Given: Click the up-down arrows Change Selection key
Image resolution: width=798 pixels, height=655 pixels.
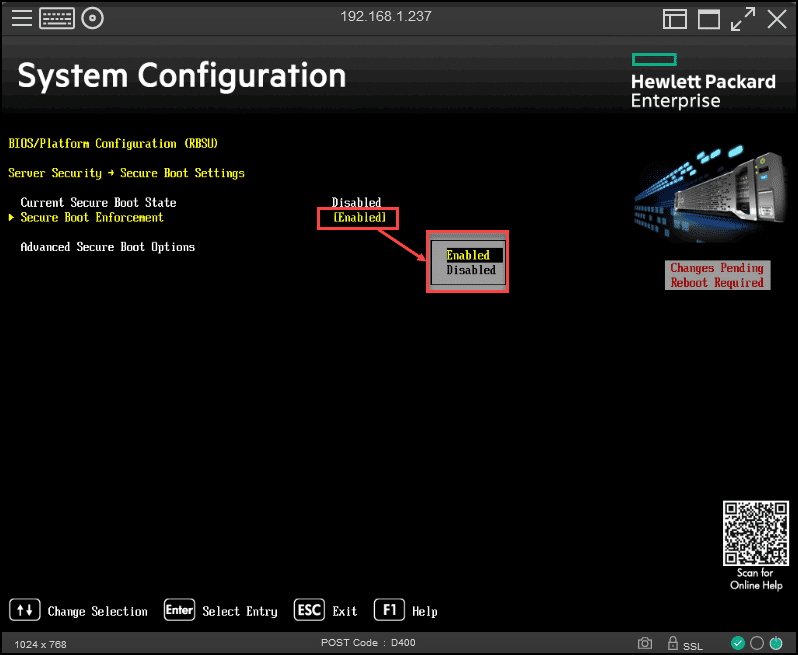Looking at the screenshot, I should point(24,610).
